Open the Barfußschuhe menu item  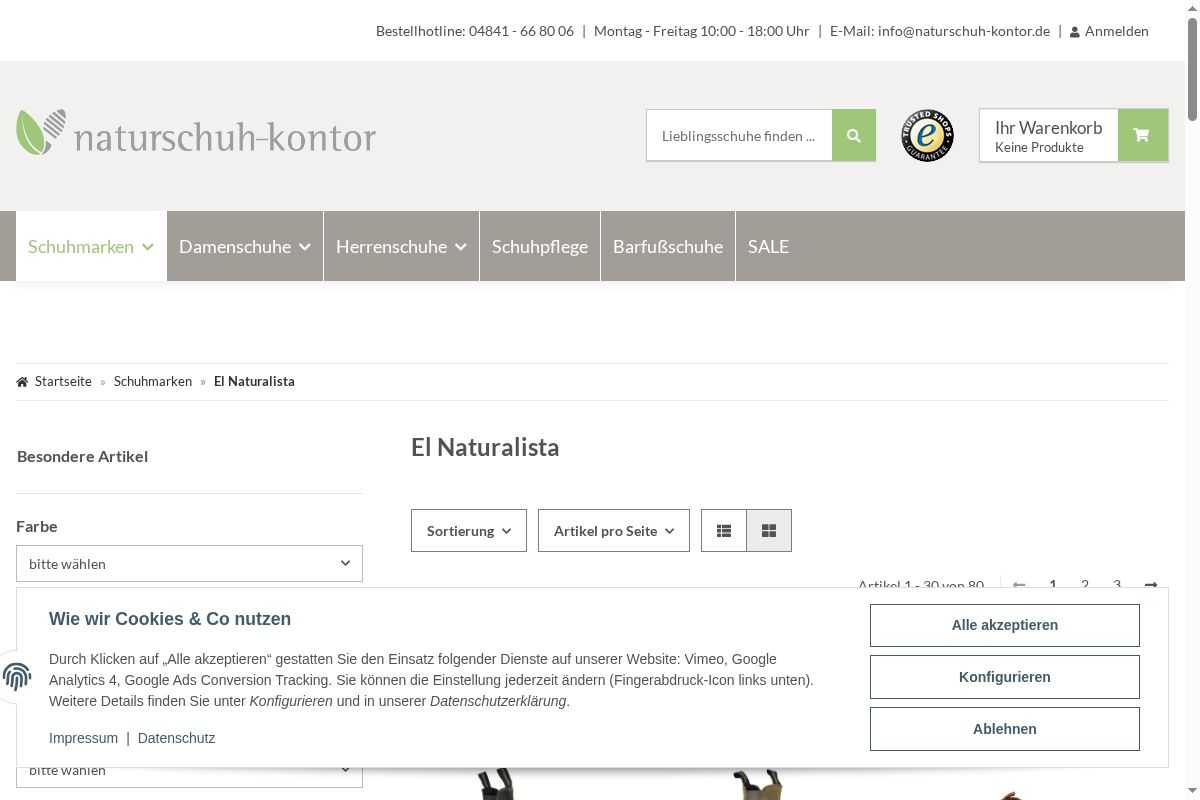(x=667, y=246)
